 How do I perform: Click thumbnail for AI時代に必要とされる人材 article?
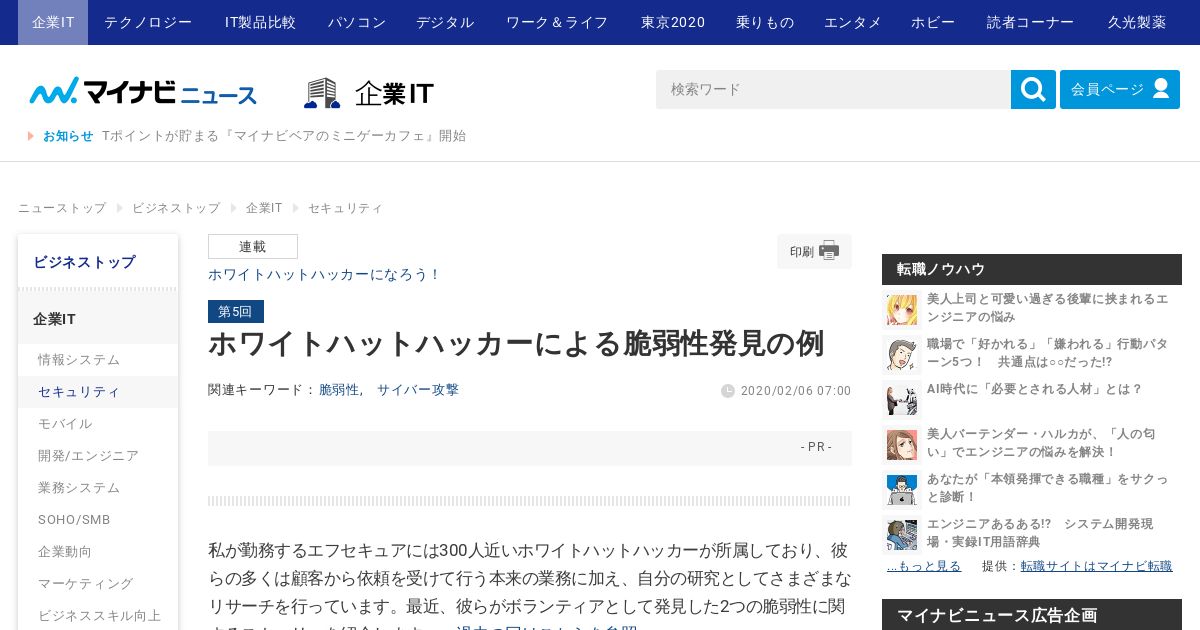(902, 399)
